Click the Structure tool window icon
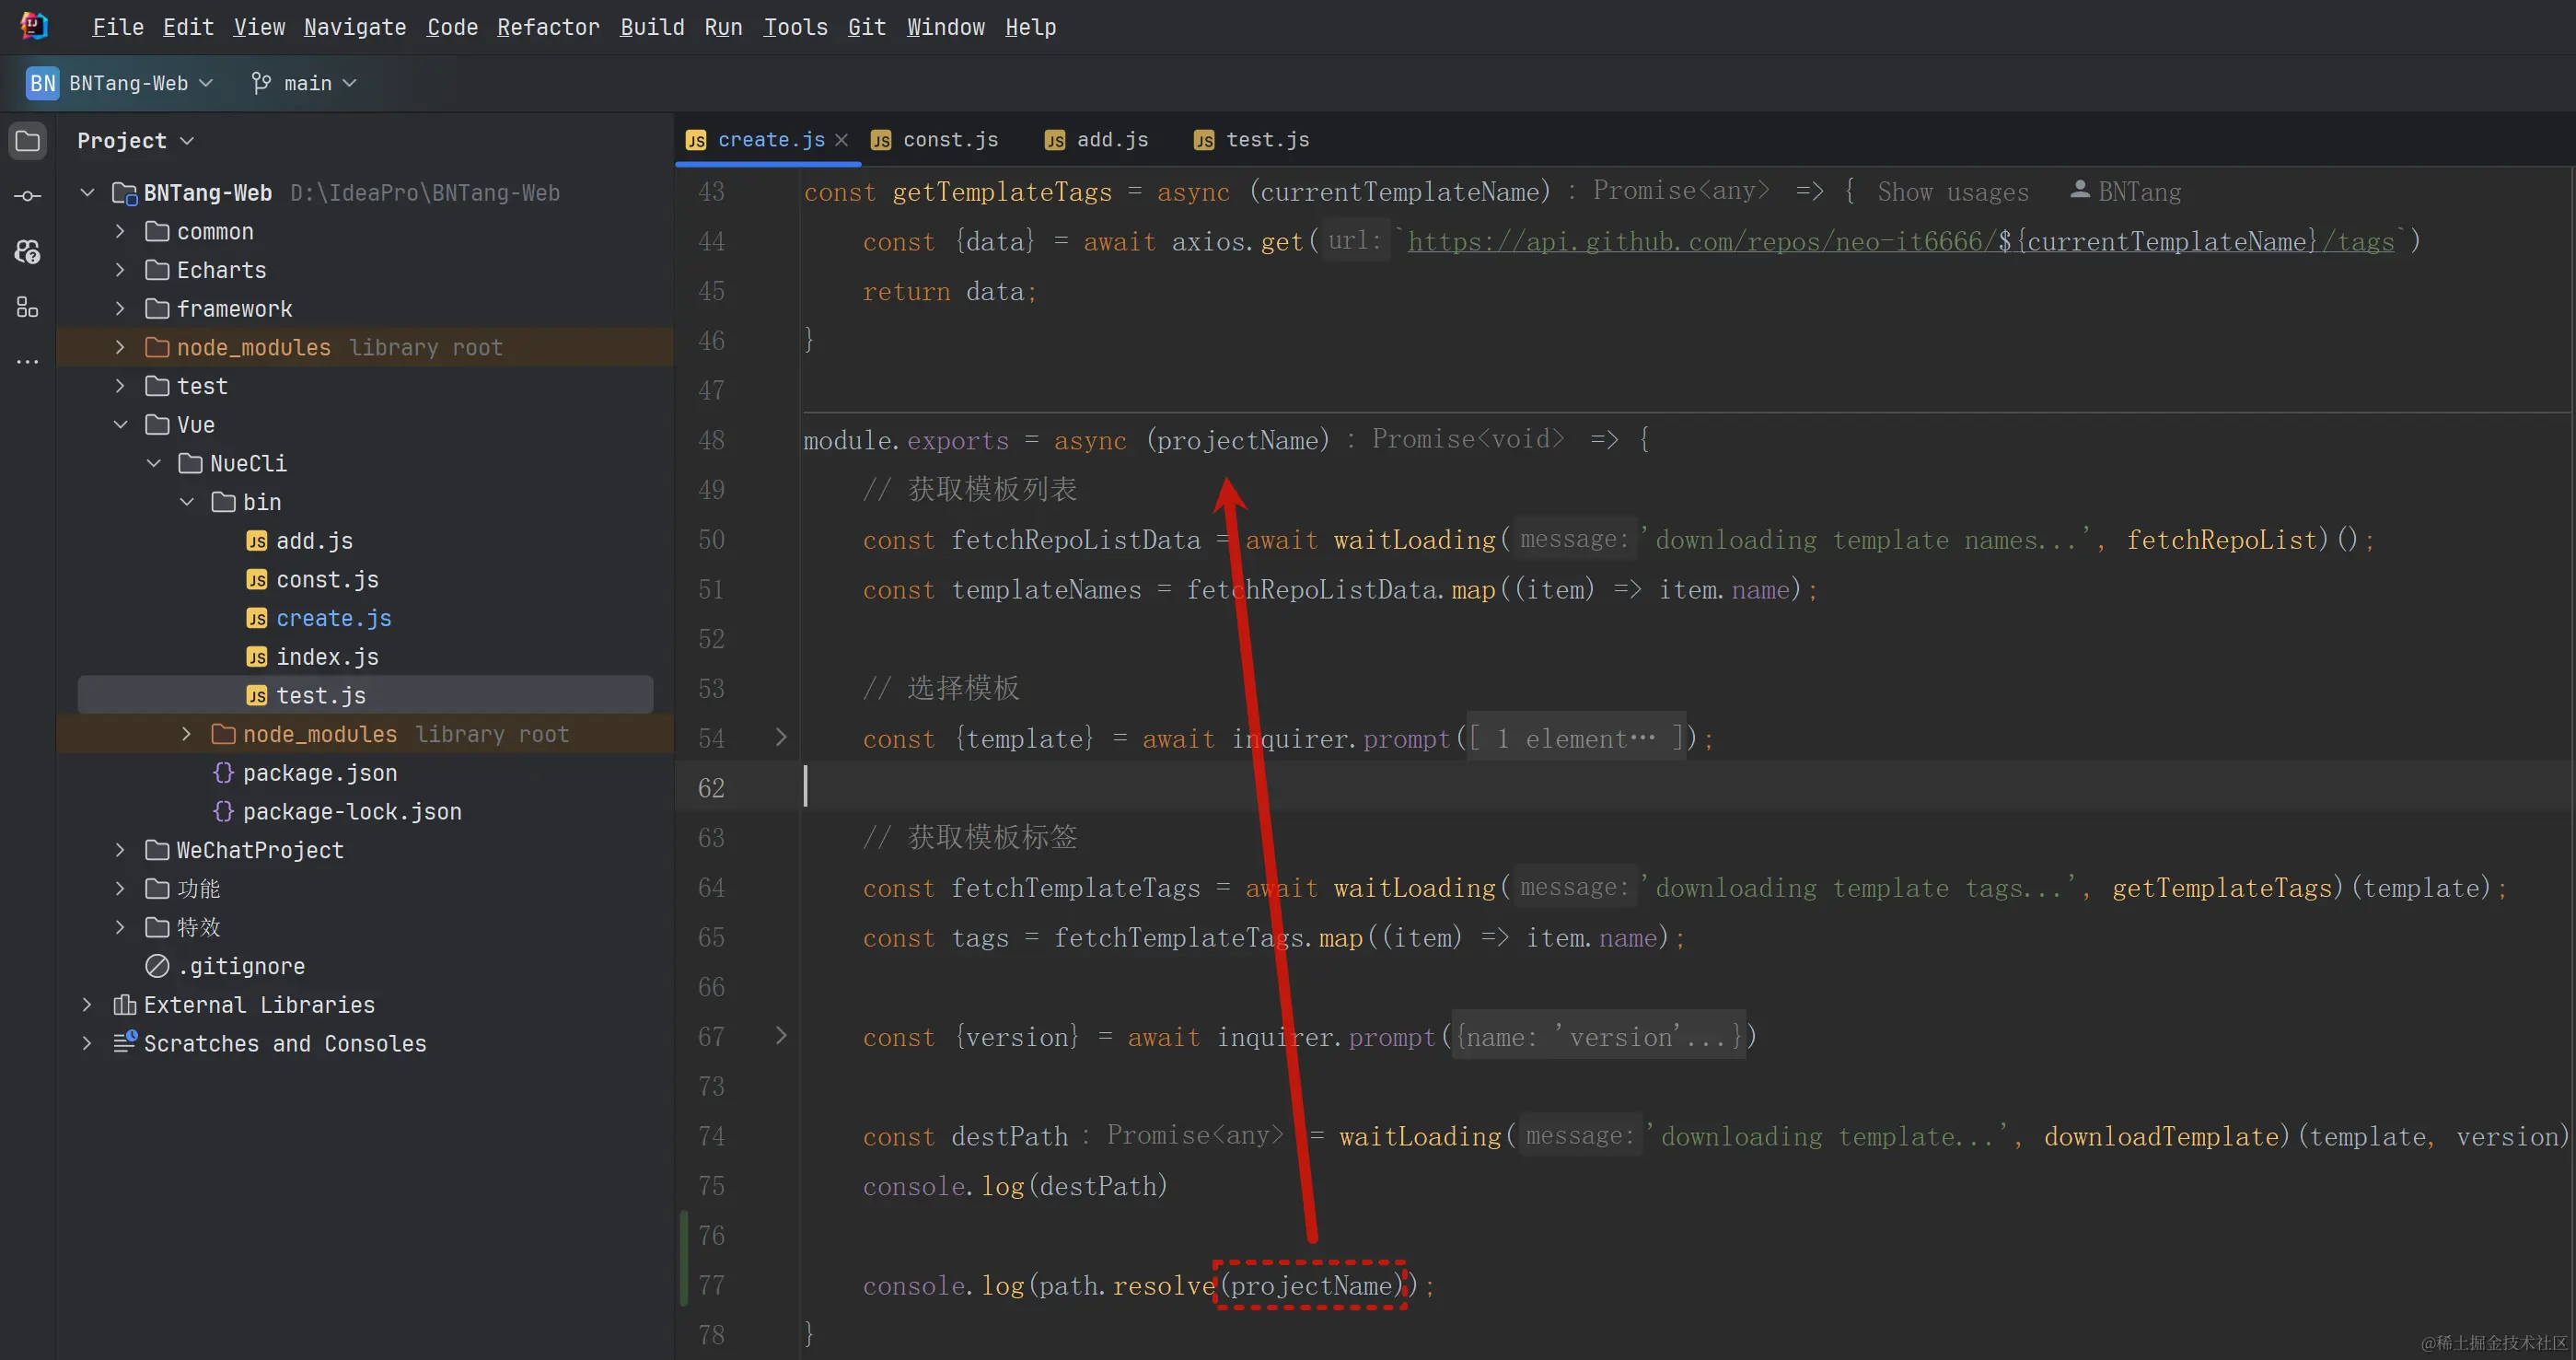The height and width of the screenshot is (1360, 2576). [28, 307]
